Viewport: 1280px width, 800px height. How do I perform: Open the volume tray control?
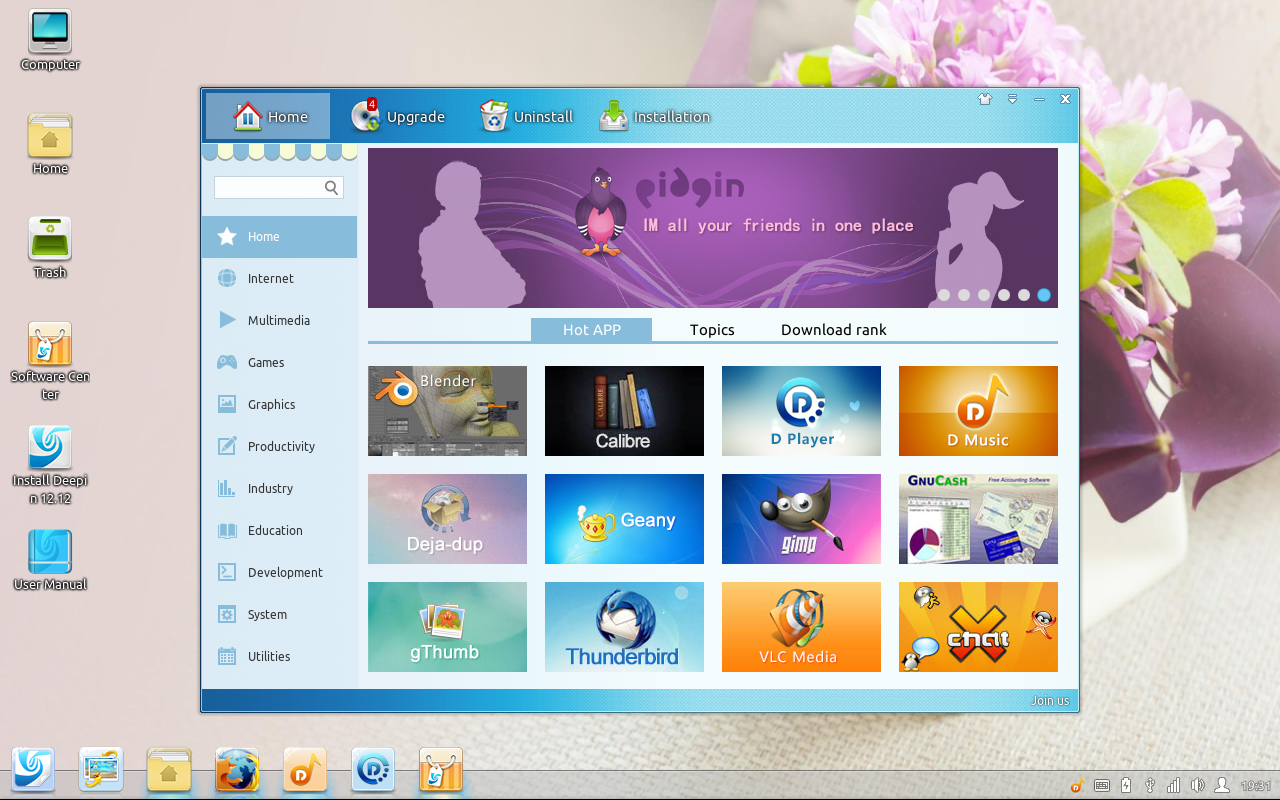pos(1197,786)
